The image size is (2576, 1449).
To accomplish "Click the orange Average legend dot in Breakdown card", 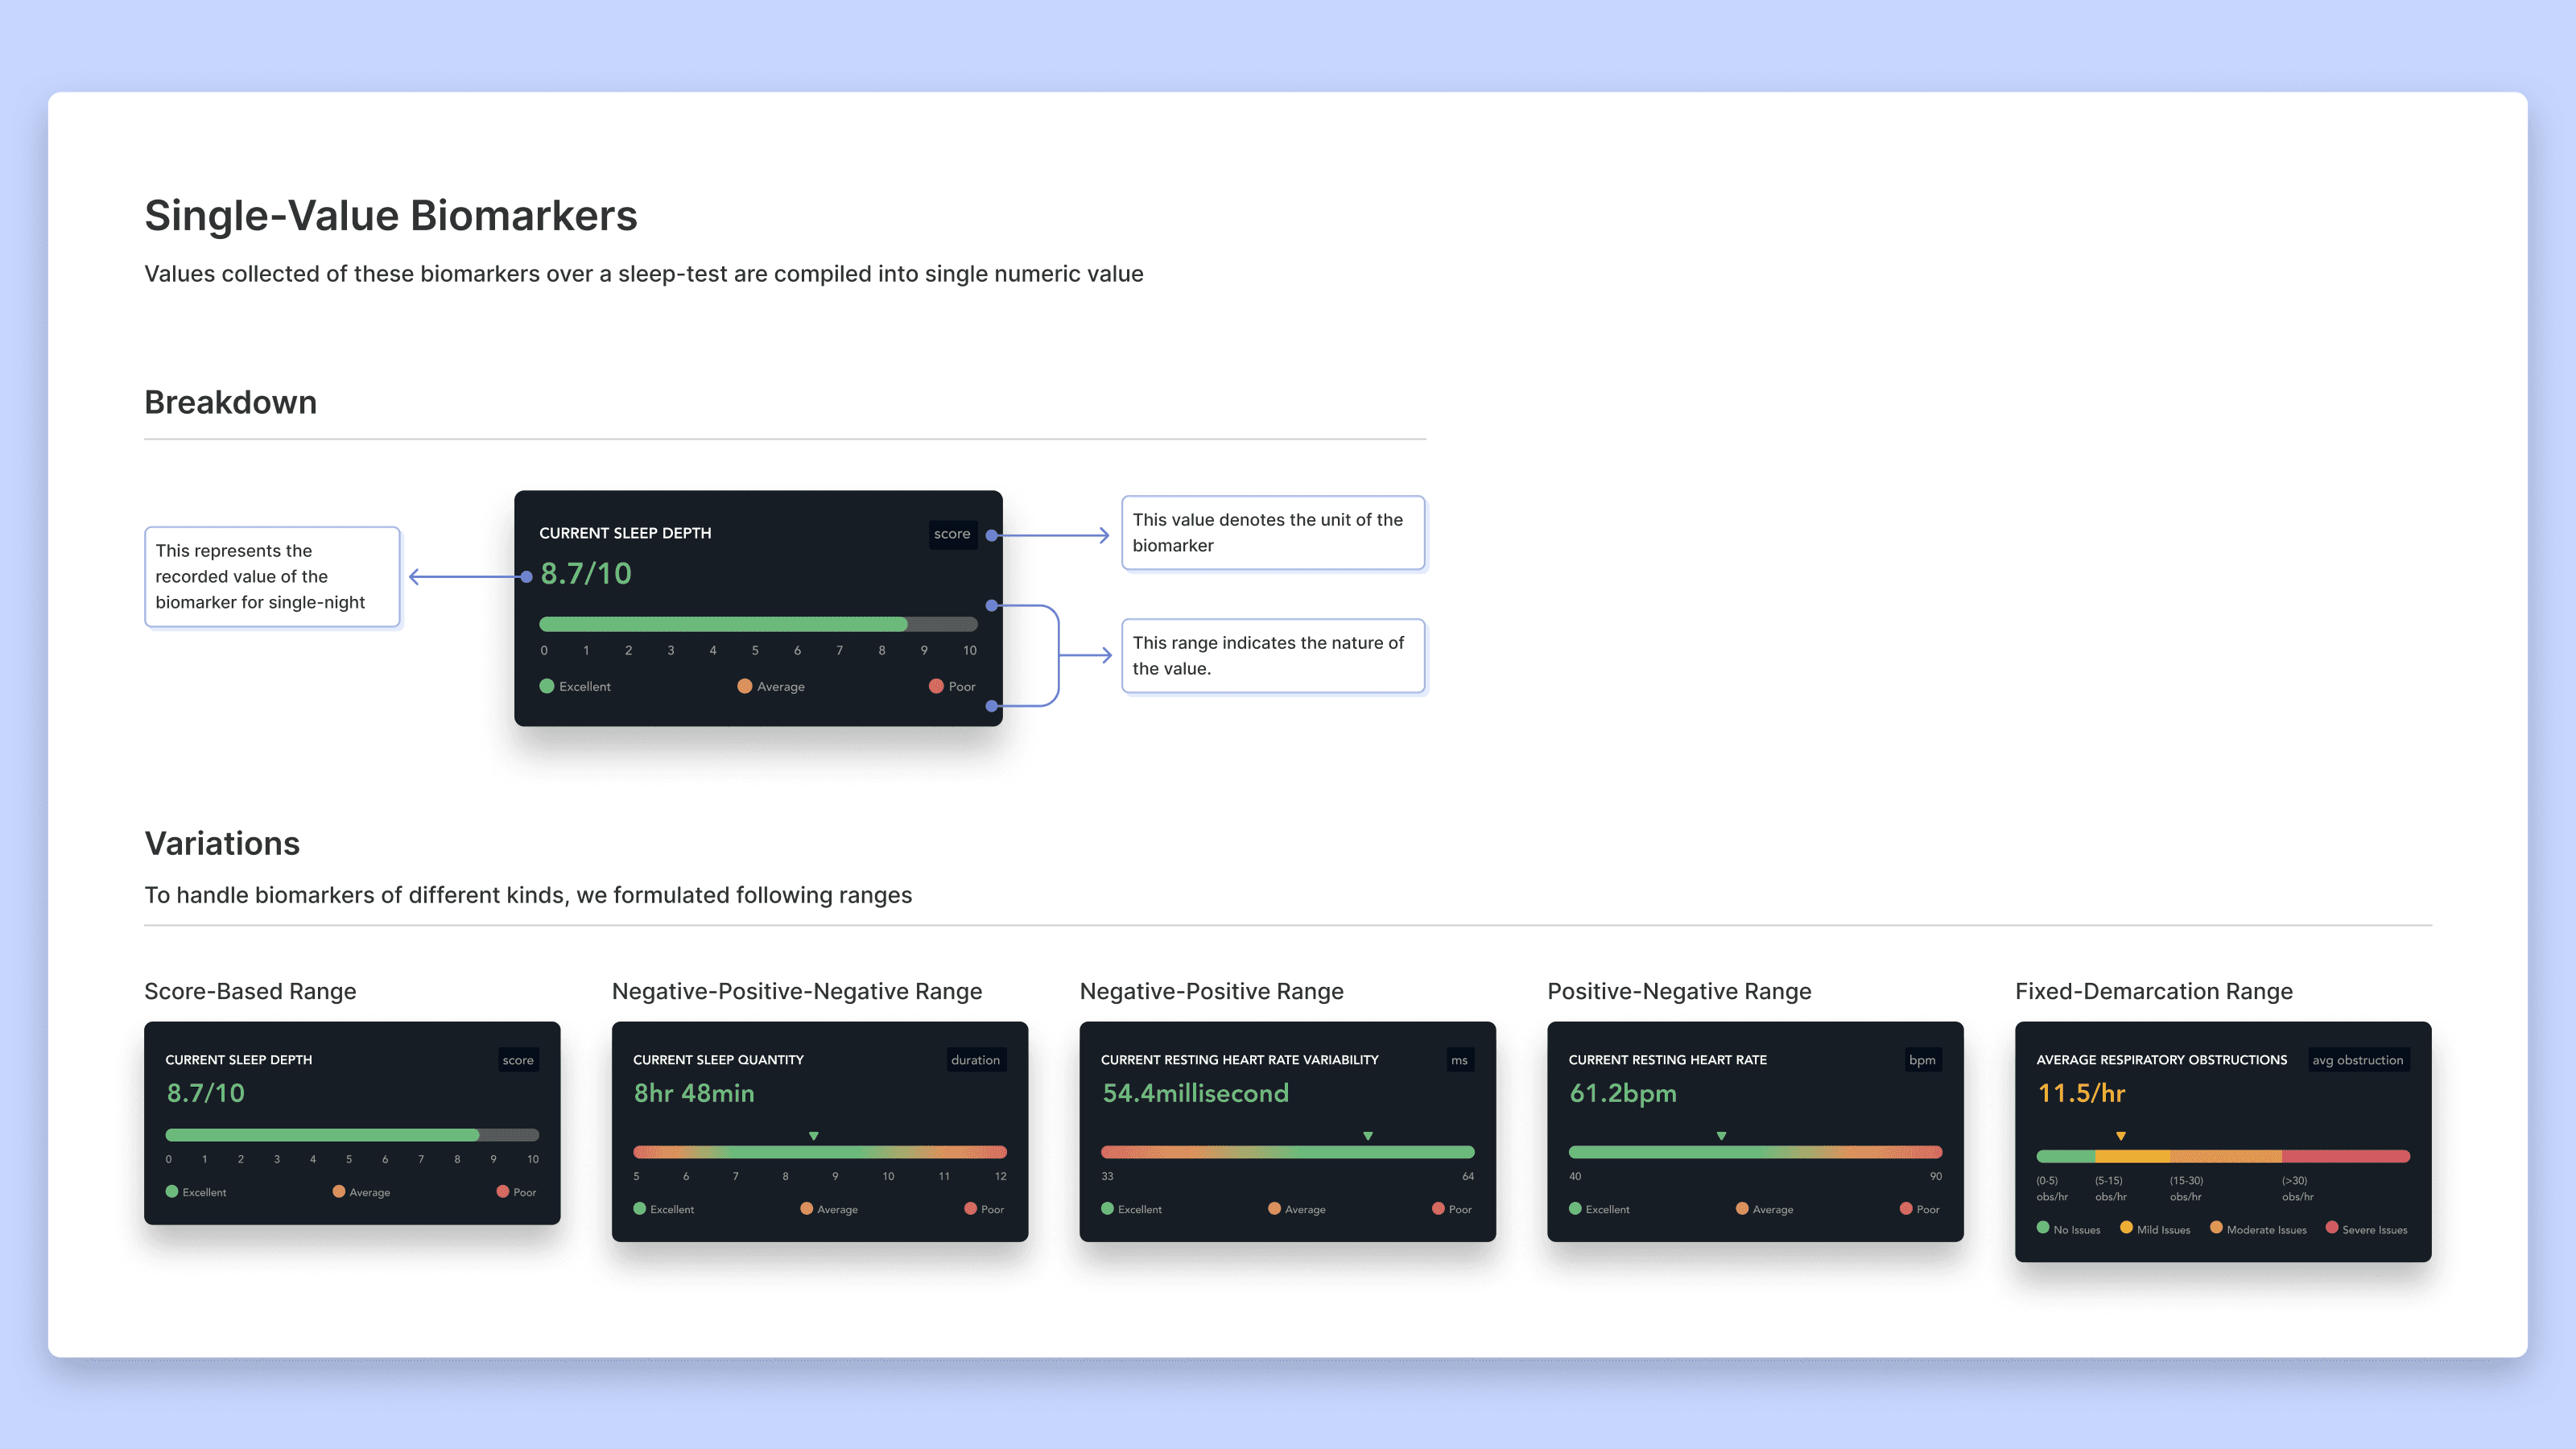I will [744, 686].
